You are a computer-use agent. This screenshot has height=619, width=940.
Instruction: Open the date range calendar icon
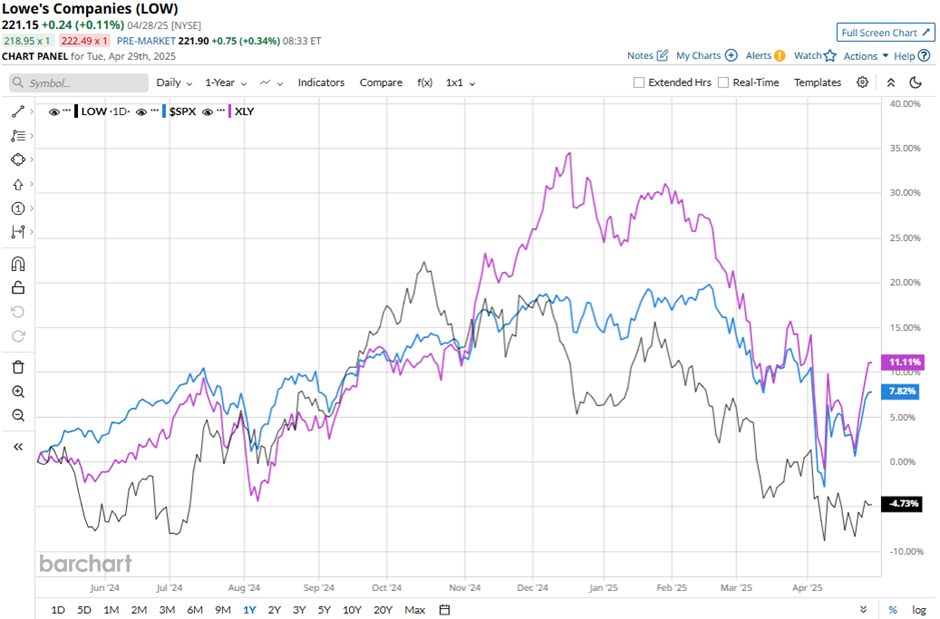444,609
